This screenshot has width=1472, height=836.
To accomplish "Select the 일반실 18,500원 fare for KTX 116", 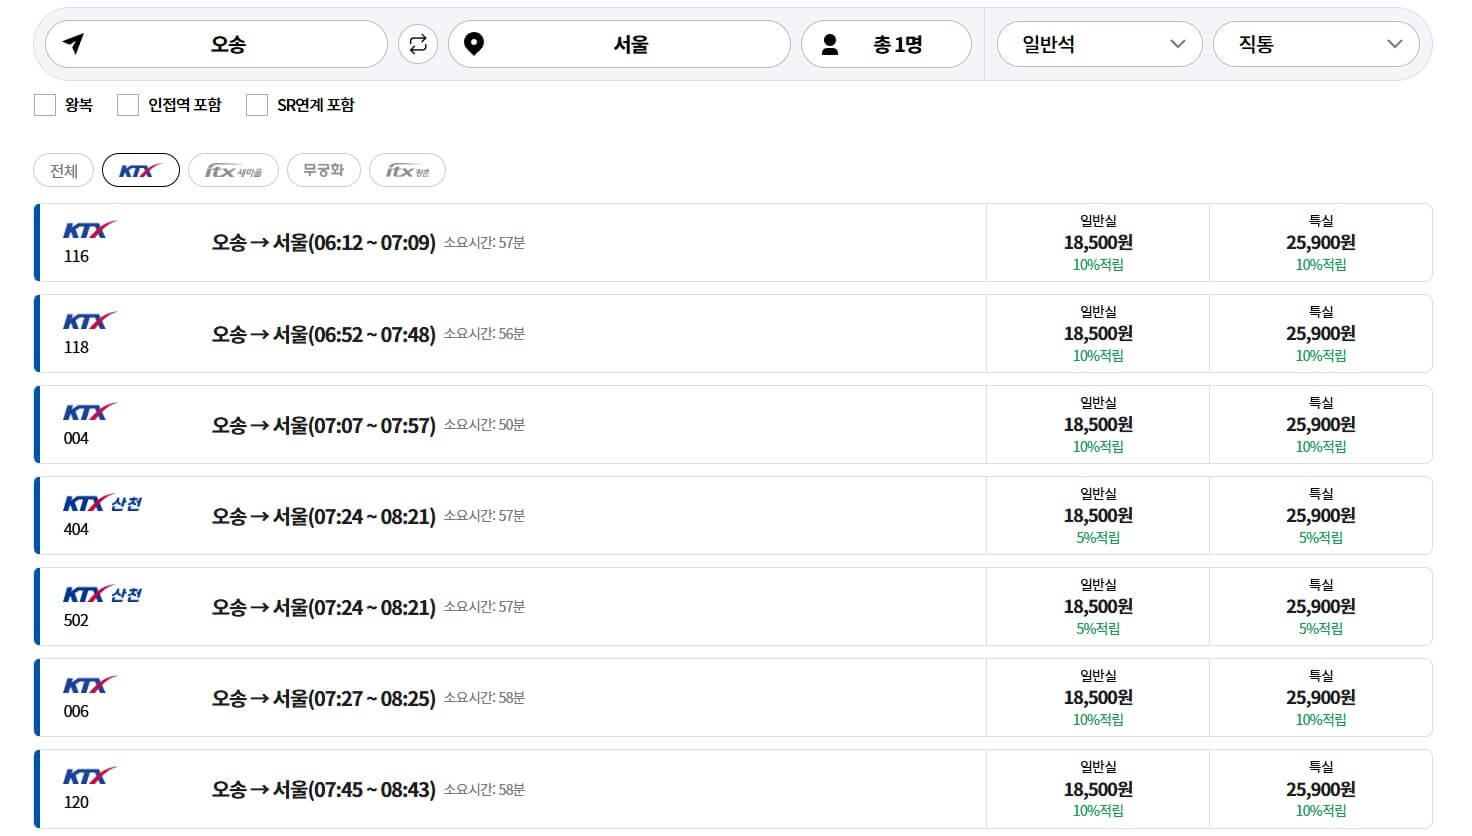I will click(1100, 242).
